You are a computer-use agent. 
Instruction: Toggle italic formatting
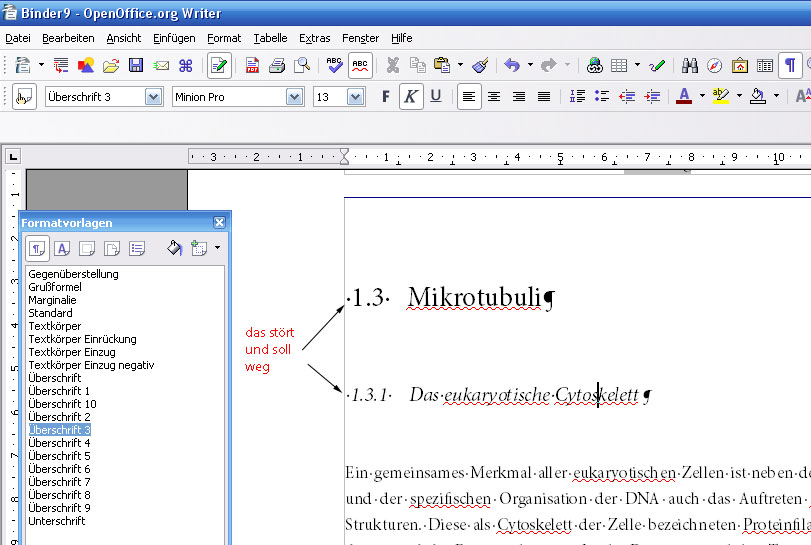[x=410, y=97]
